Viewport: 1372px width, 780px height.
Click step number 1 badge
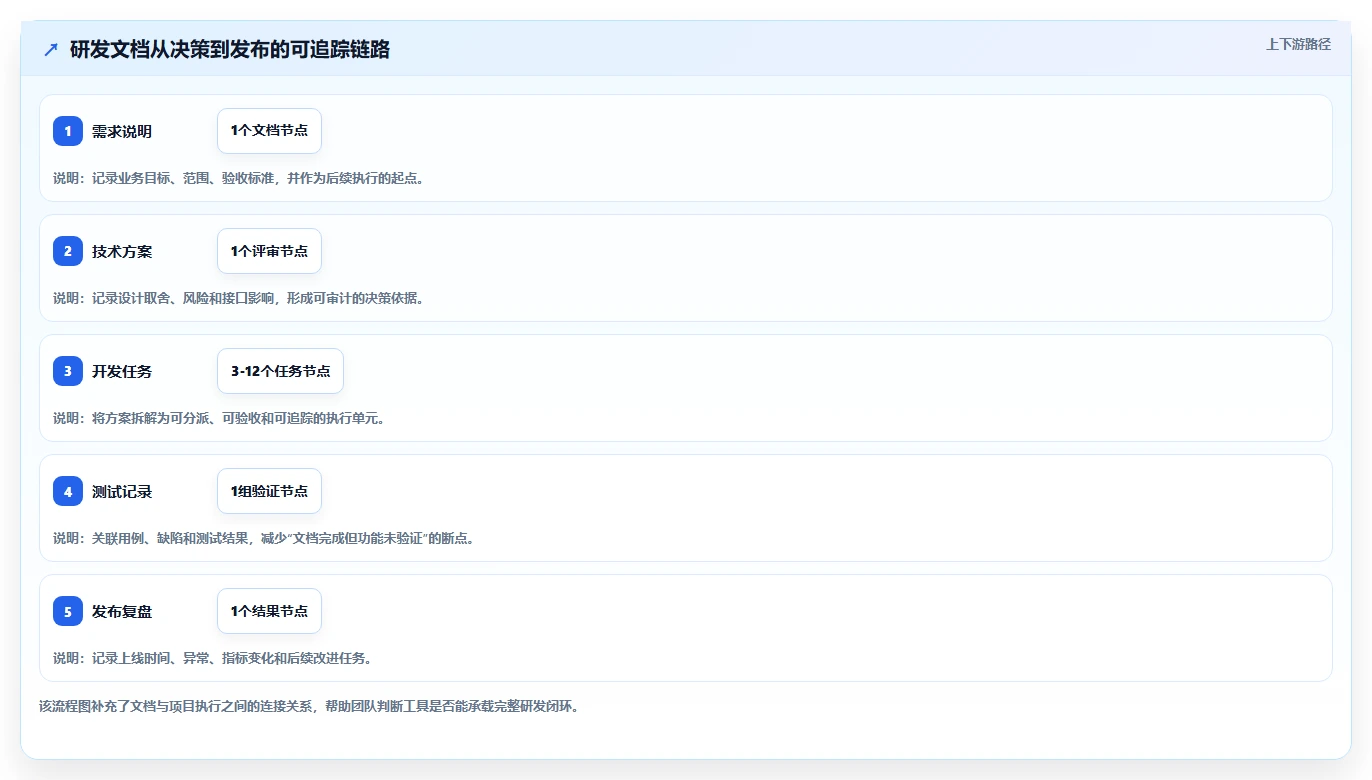tap(68, 131)
